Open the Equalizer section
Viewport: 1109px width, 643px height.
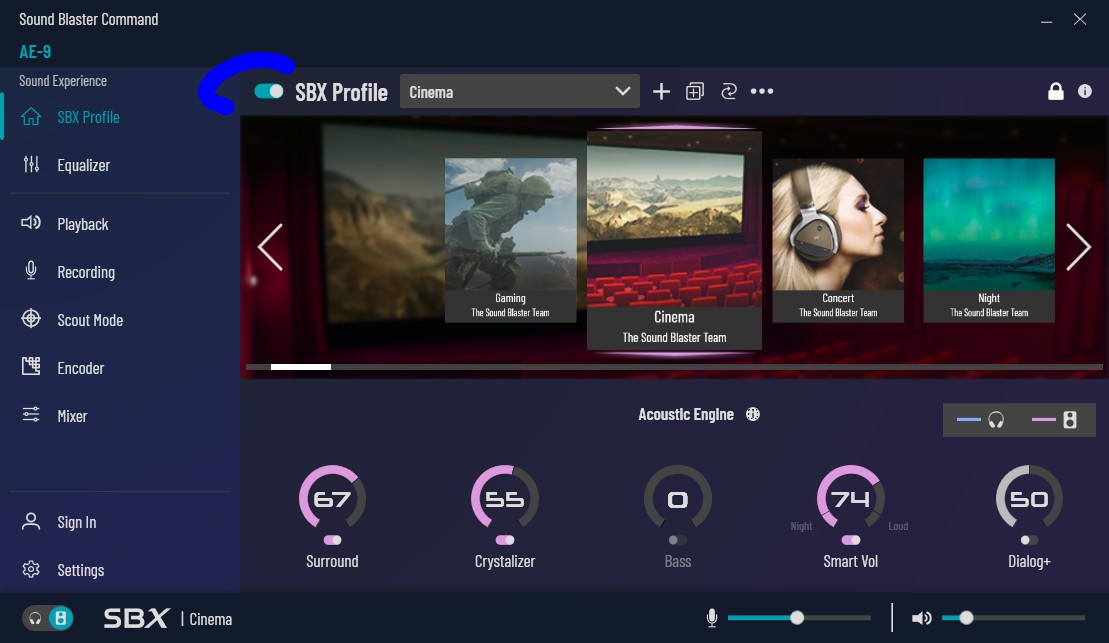pyautogui.click(x=83, y=165)
